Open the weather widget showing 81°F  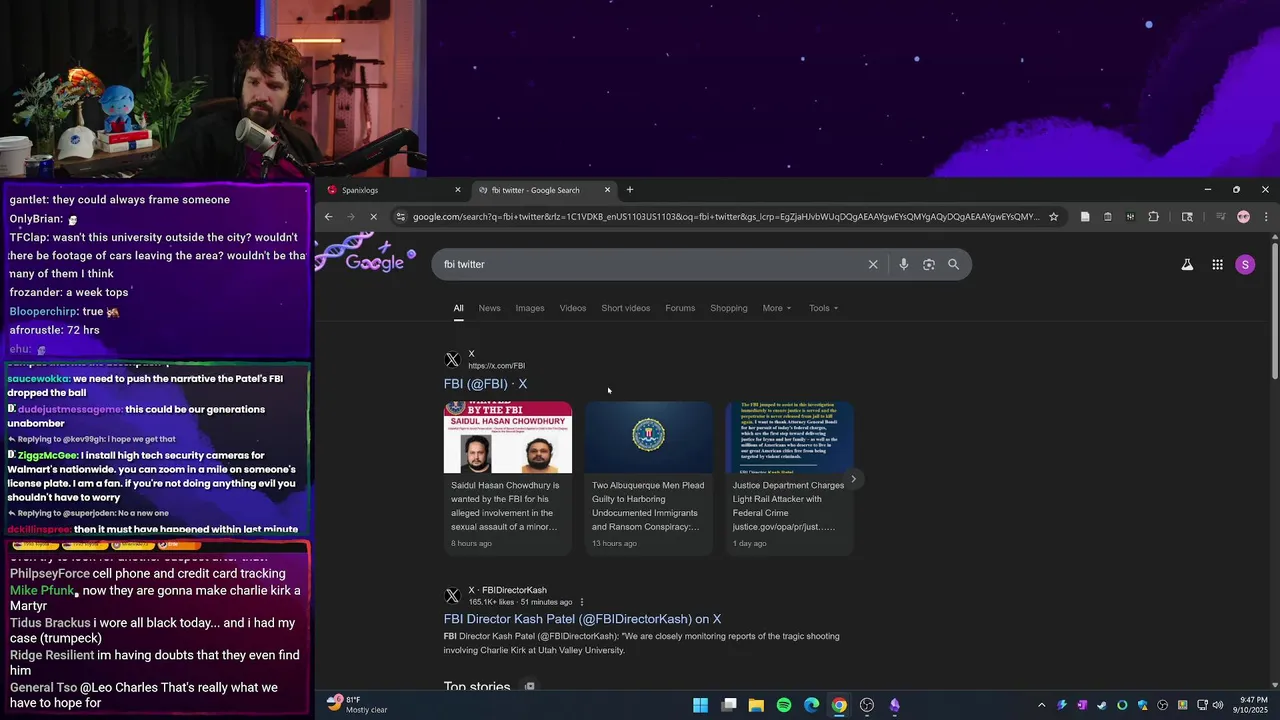[x=358, y=705]
